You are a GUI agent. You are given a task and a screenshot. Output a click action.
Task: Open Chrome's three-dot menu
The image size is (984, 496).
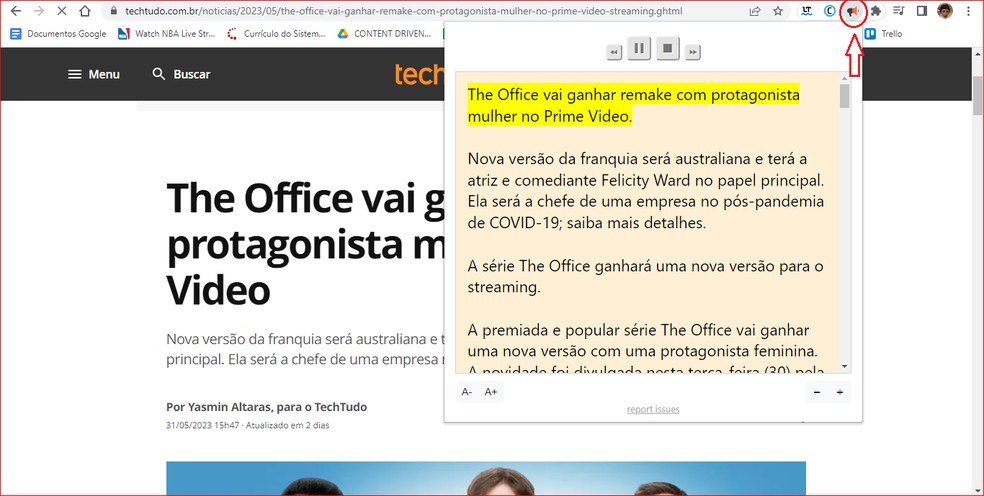click(969, 11)
